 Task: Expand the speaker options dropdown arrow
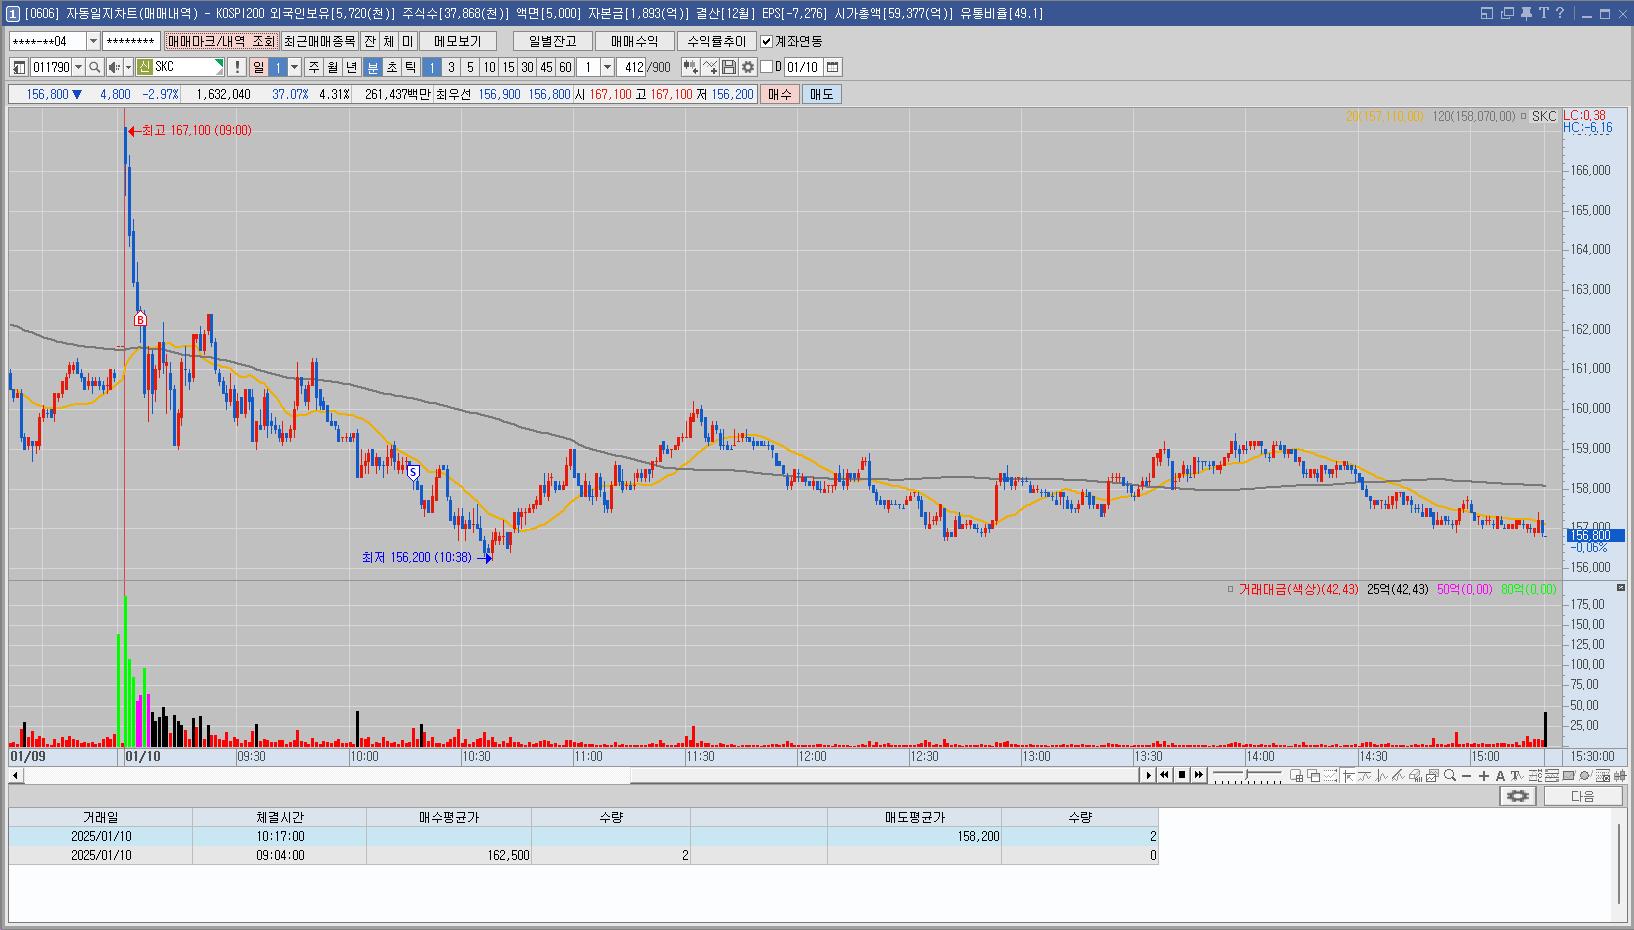128,67
